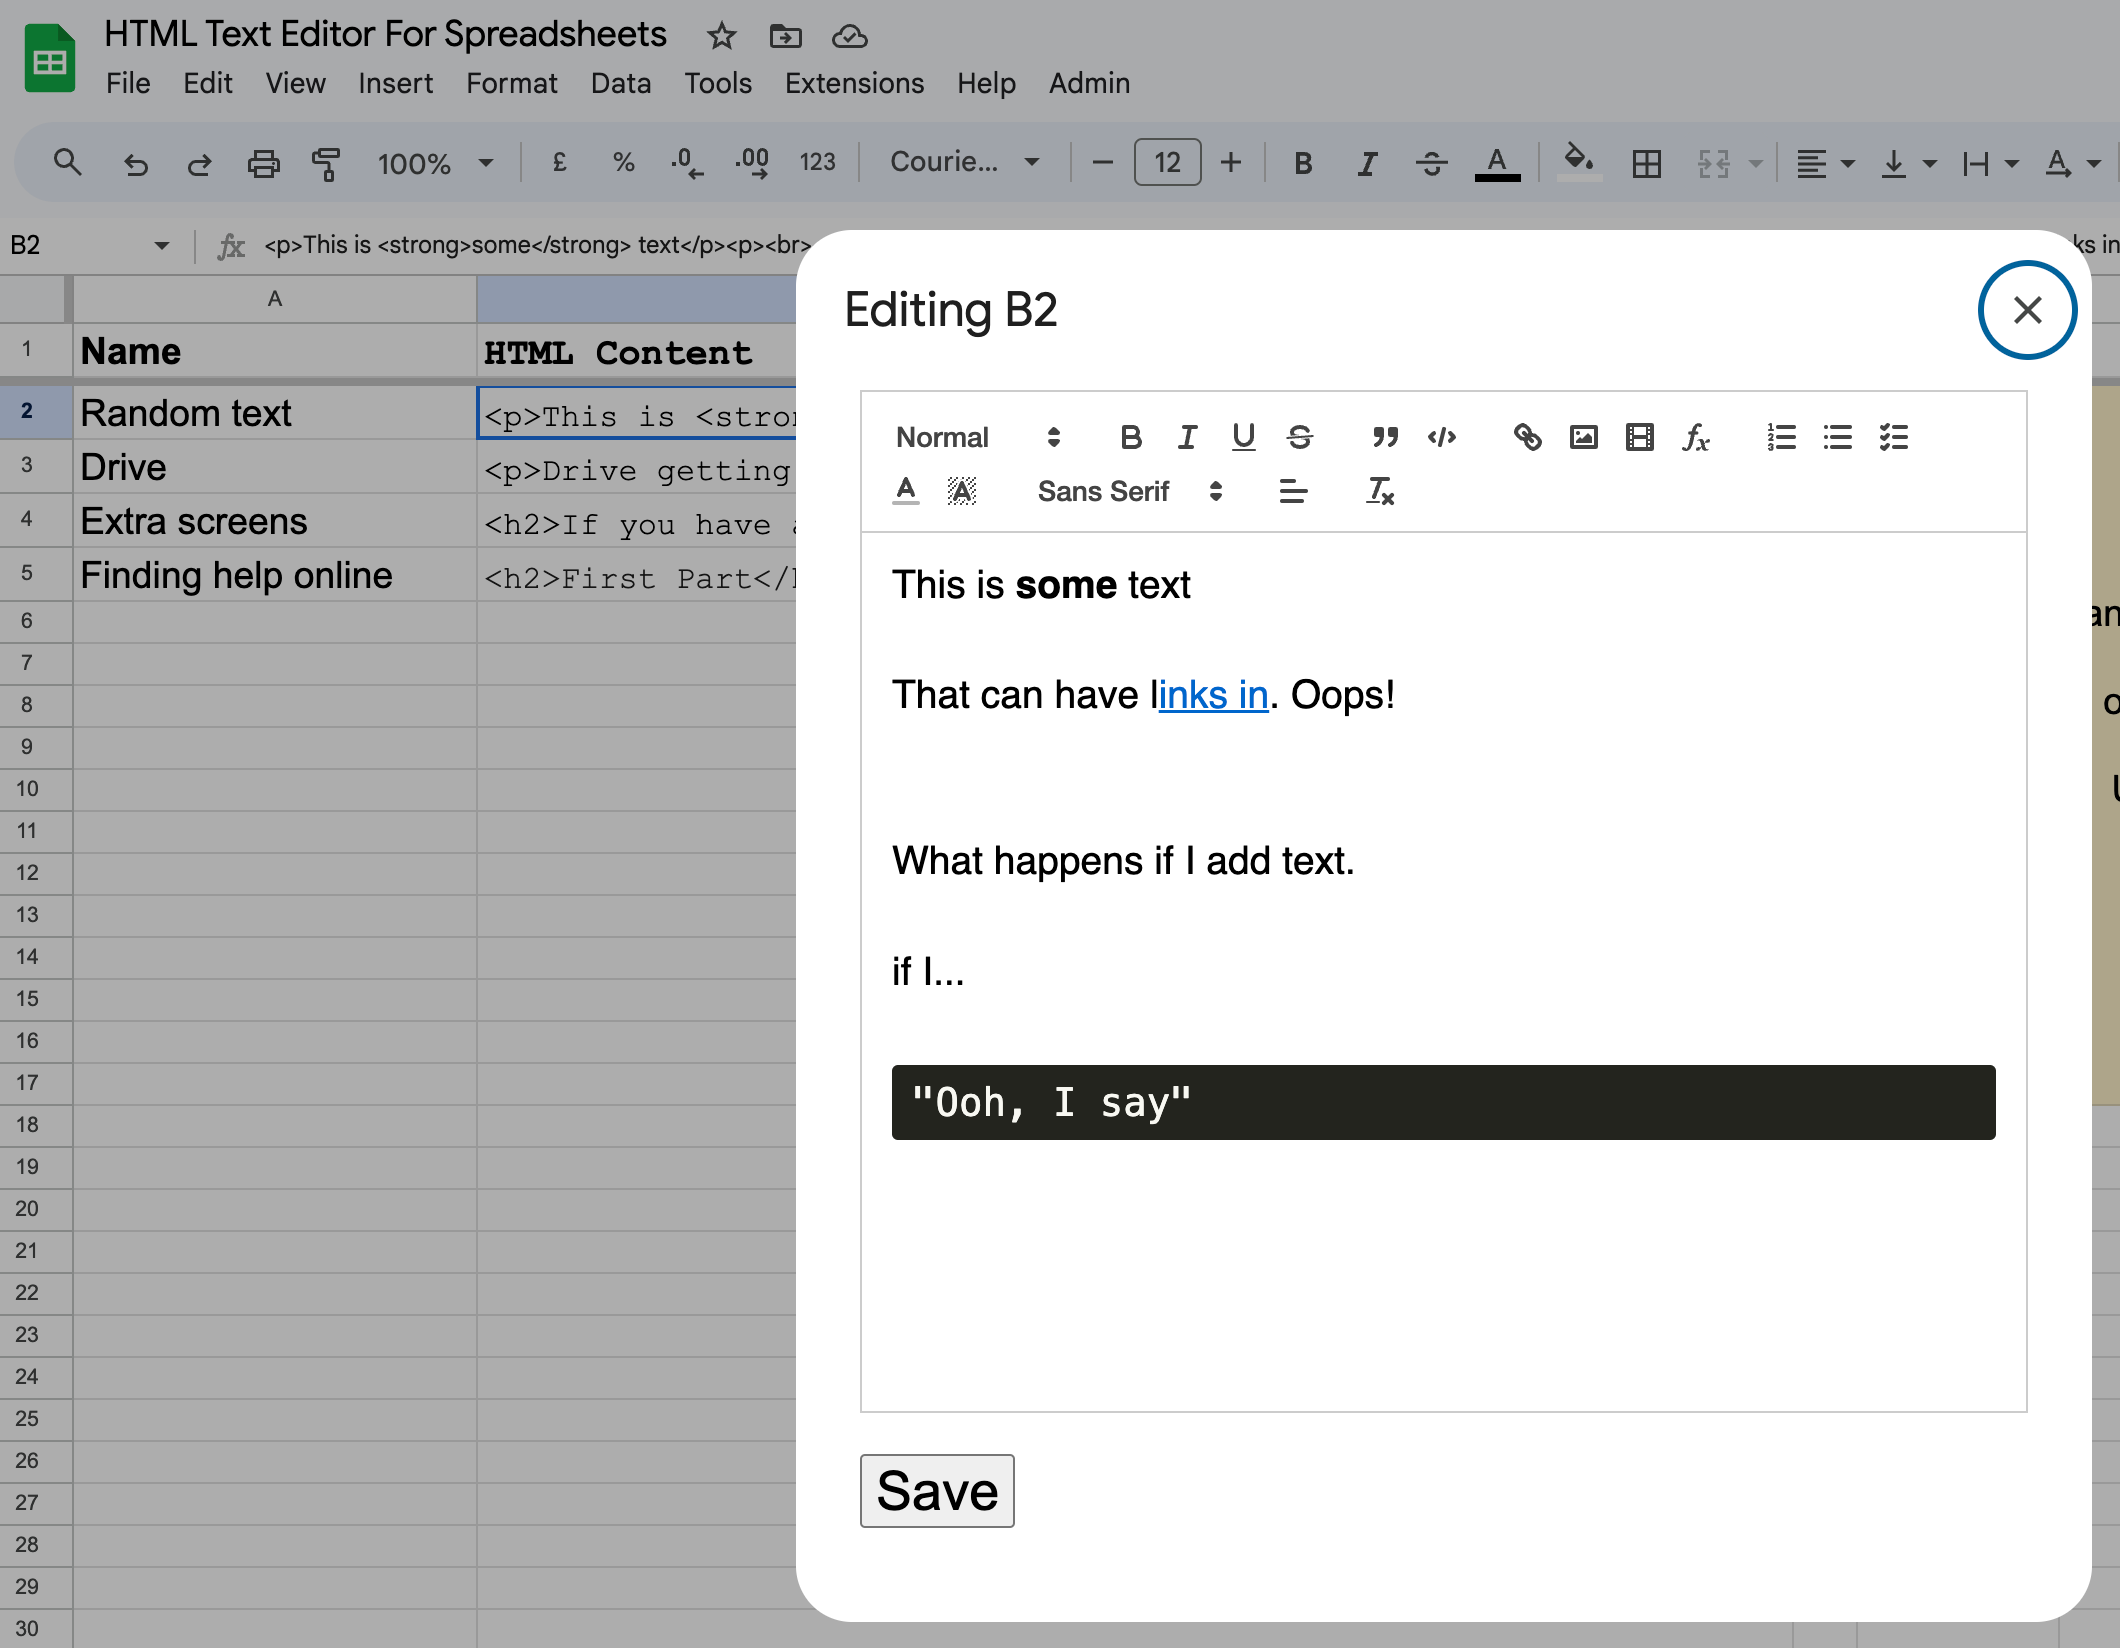Viewport: 2120px width, 1648px height.
Task: Toggle bold in the editor toolbar
Action: (1131, 437)
